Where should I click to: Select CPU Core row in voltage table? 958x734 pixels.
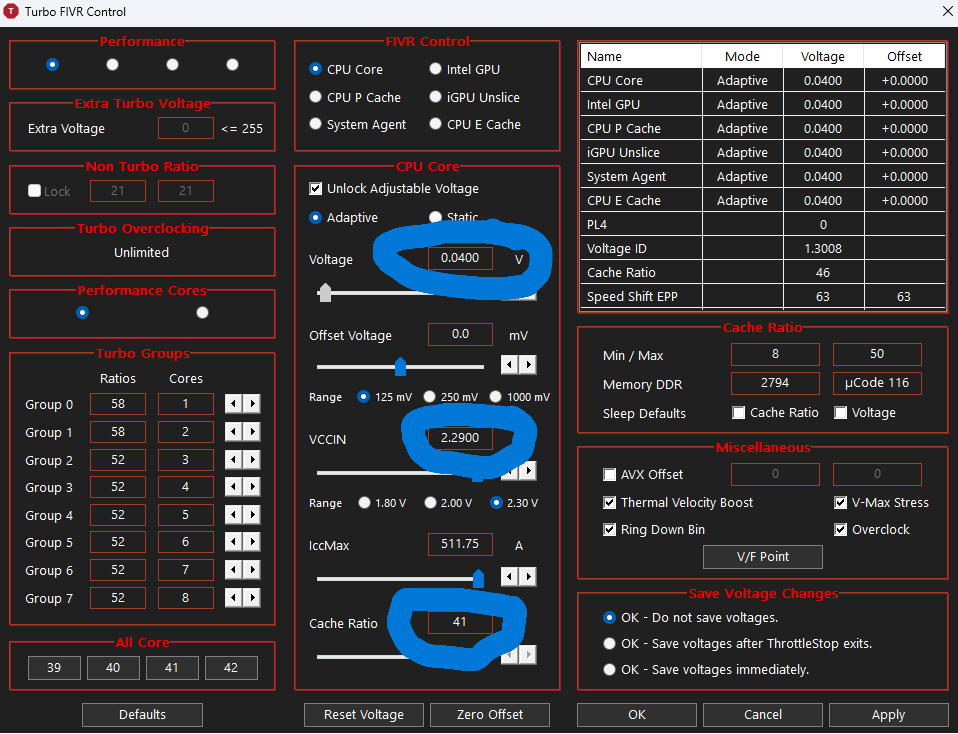[762, 80]
